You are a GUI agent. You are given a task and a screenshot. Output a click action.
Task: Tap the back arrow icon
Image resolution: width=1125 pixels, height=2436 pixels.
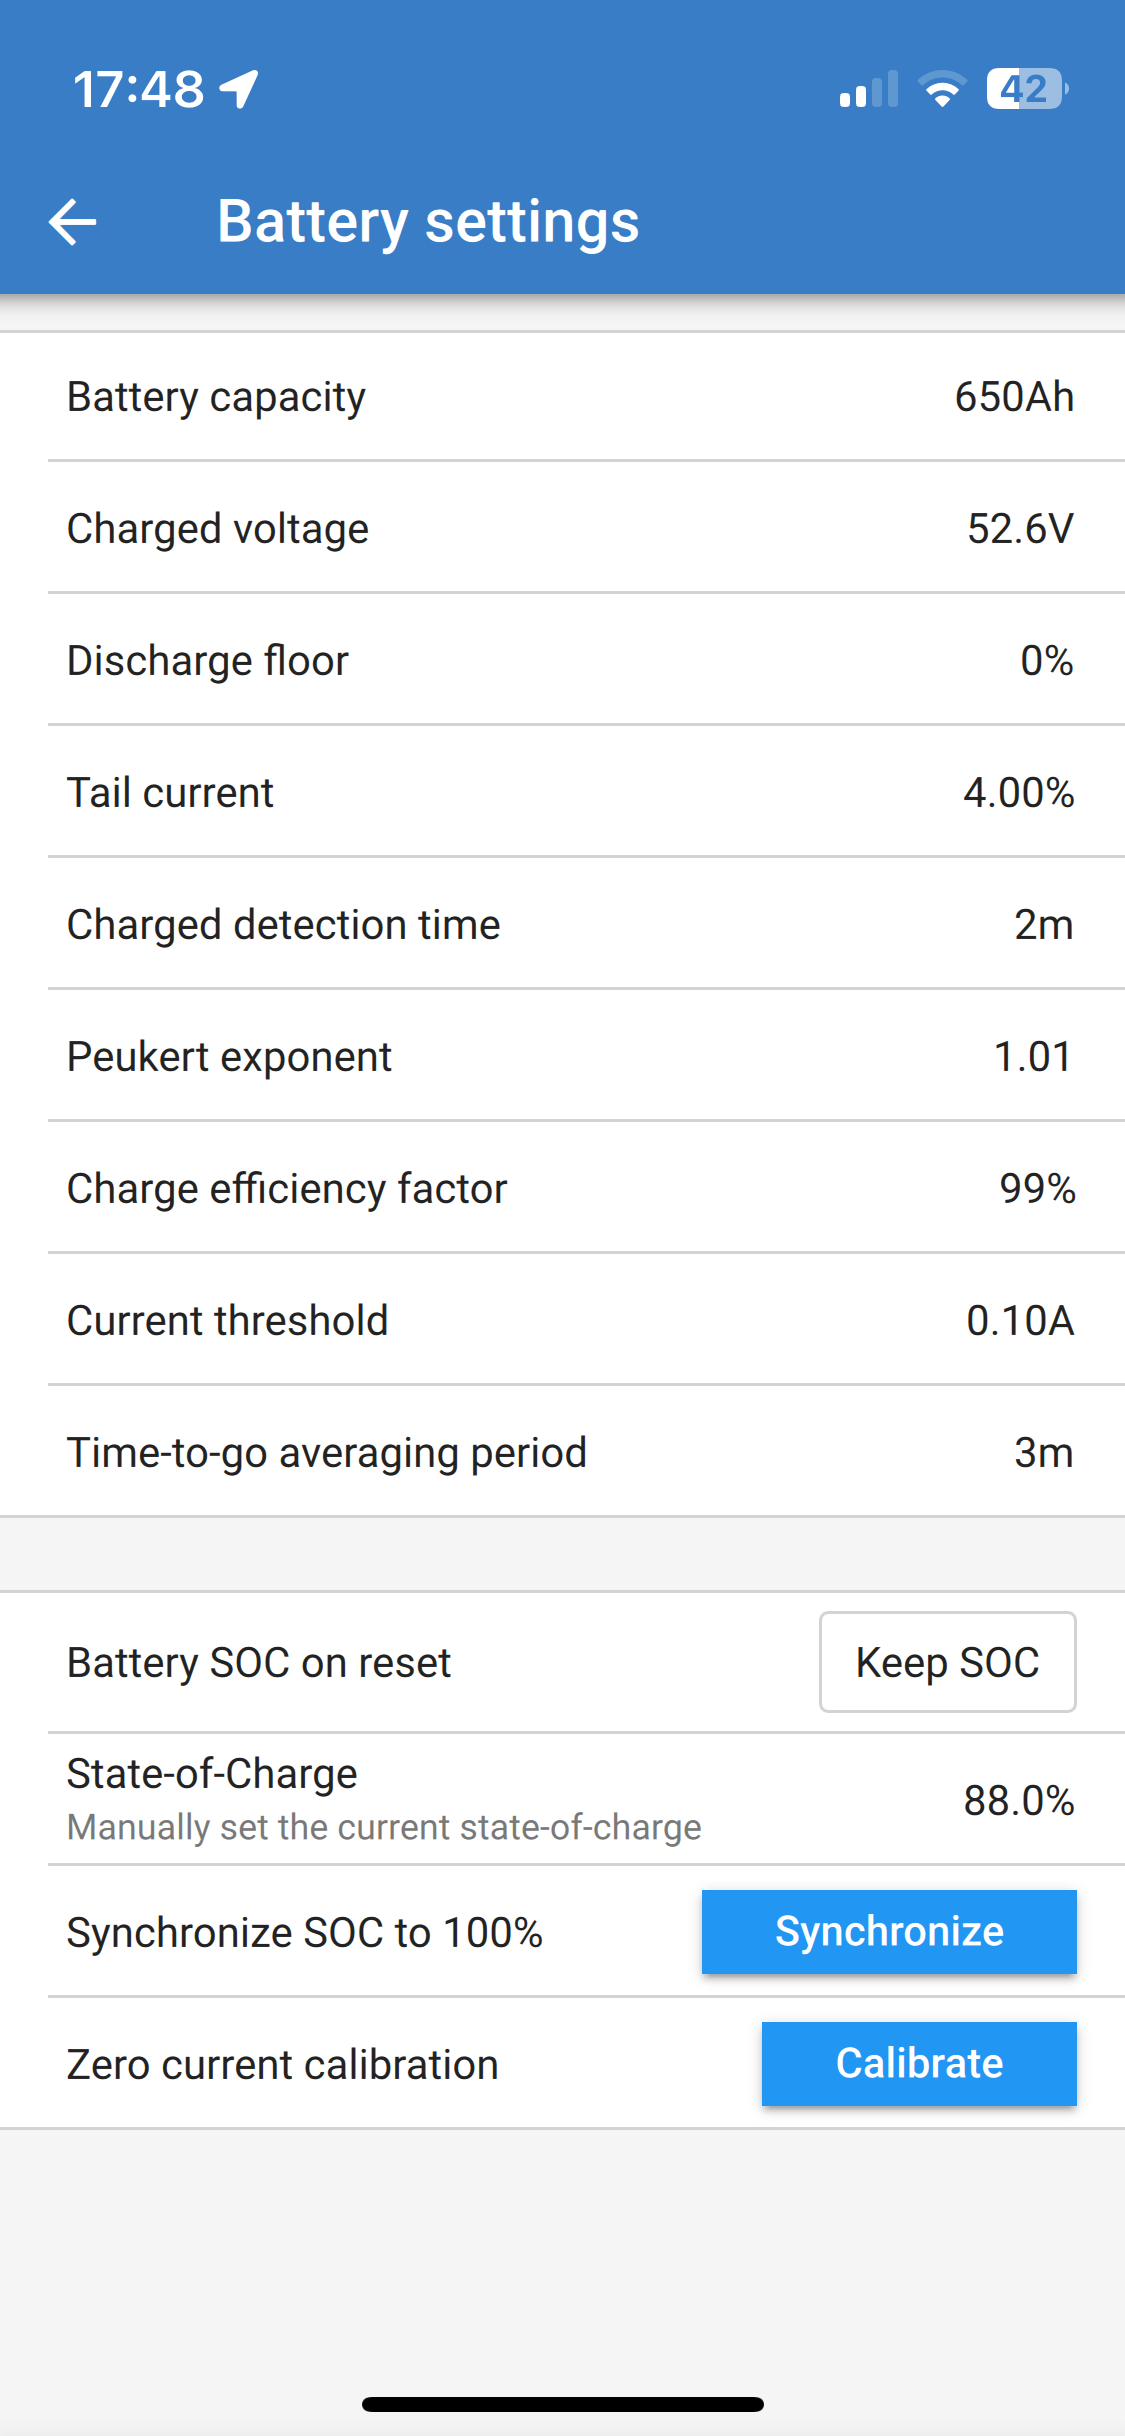[x=73, y=221]
